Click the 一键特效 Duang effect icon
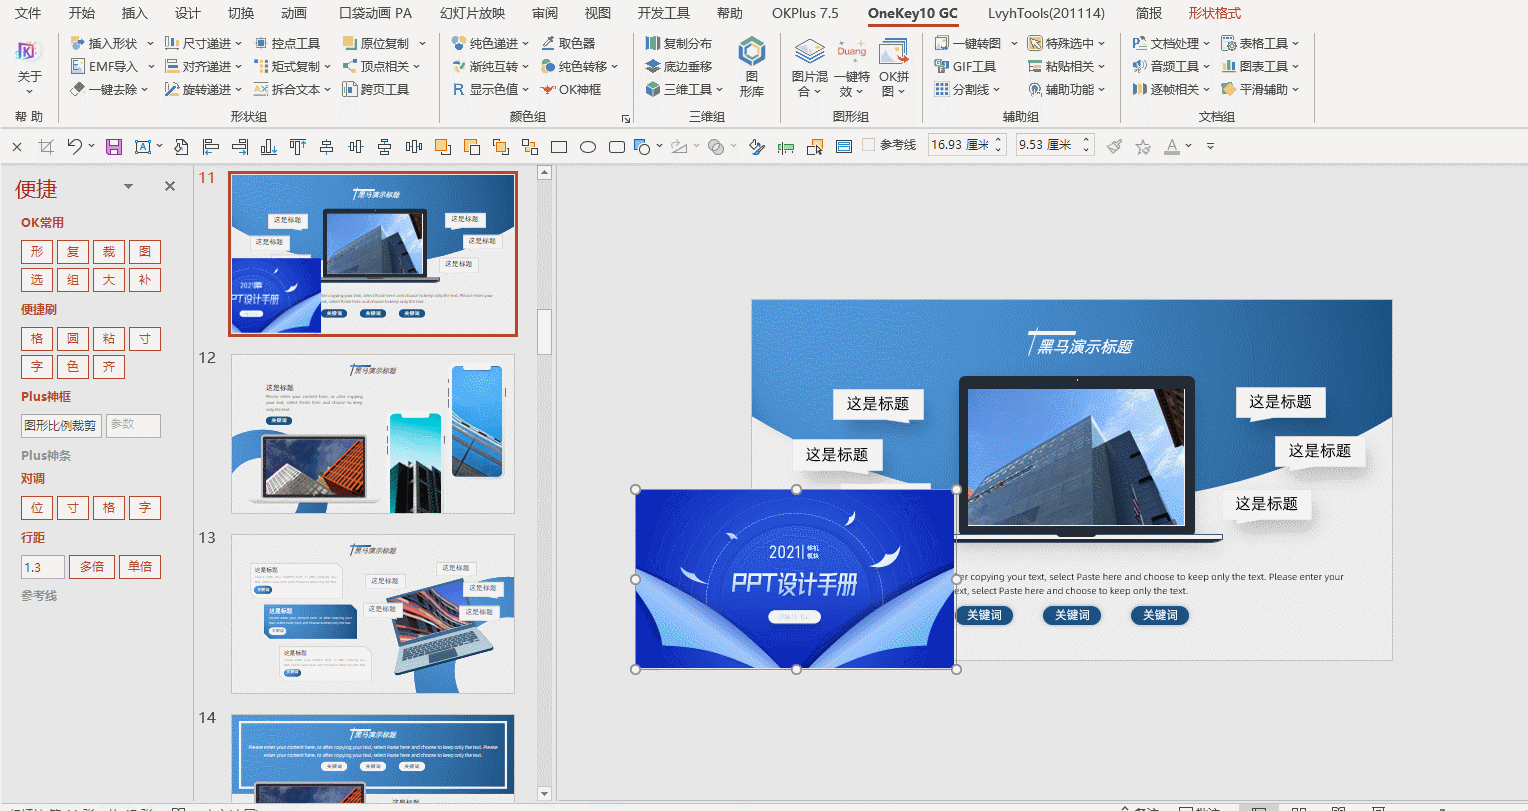 point(852,68)
